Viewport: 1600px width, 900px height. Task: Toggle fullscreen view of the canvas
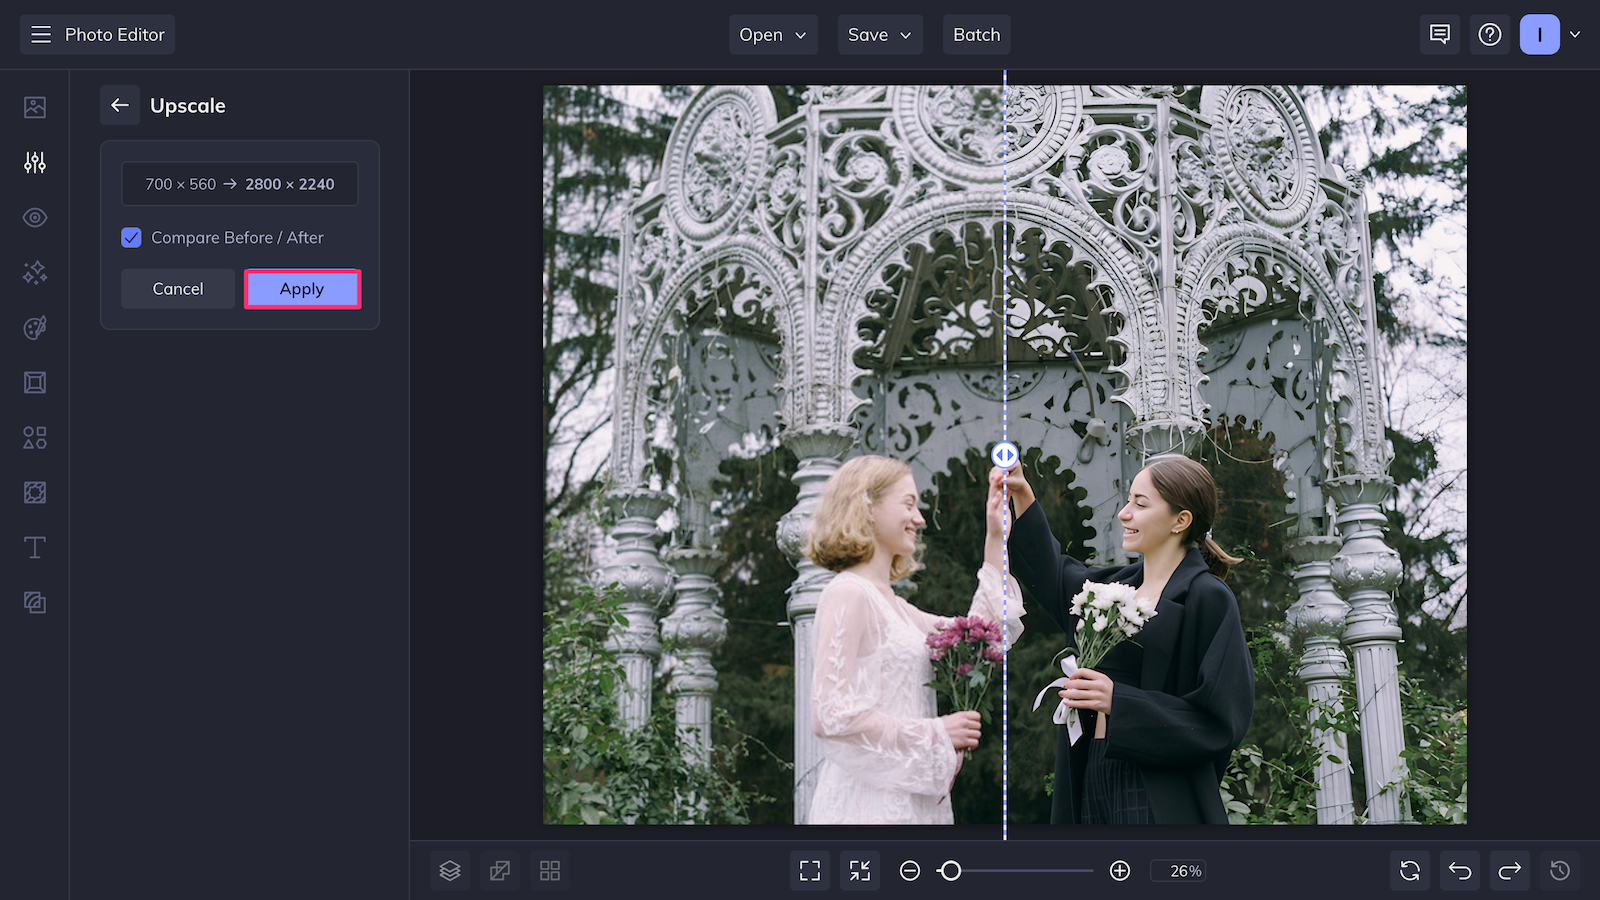(x=809, y=870)
